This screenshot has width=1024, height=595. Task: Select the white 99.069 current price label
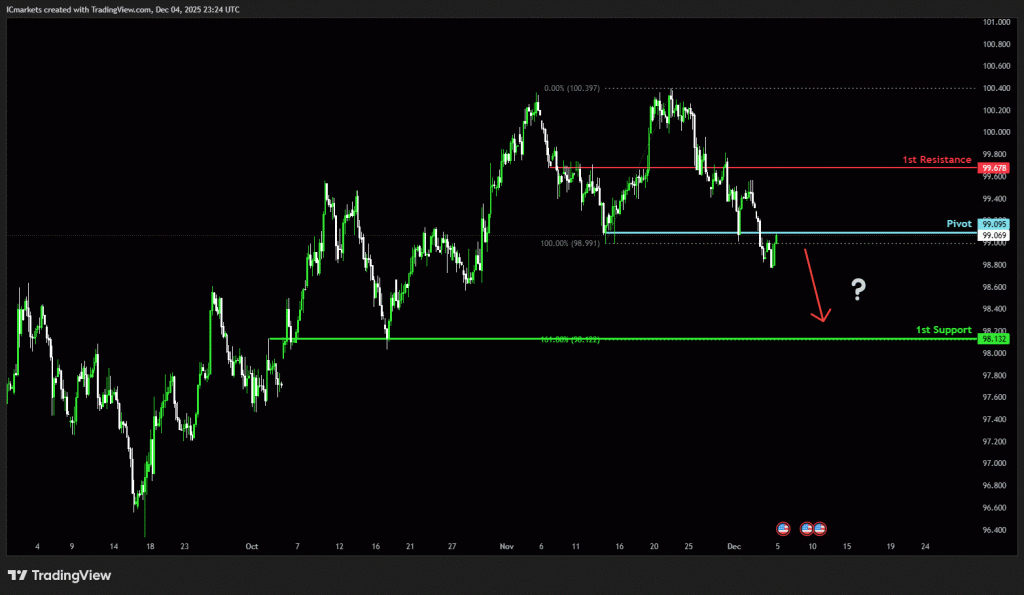[x=995, y=235]
